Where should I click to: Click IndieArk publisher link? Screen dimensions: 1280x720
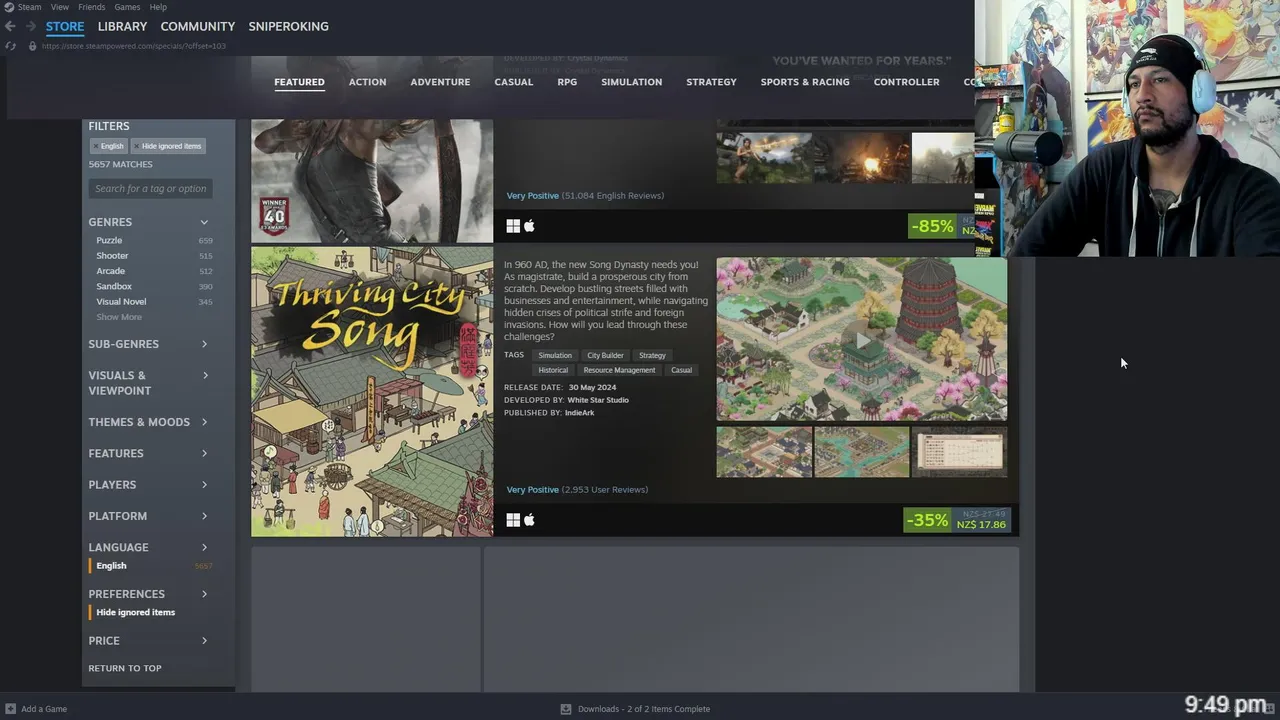click(x=579, y=413)
